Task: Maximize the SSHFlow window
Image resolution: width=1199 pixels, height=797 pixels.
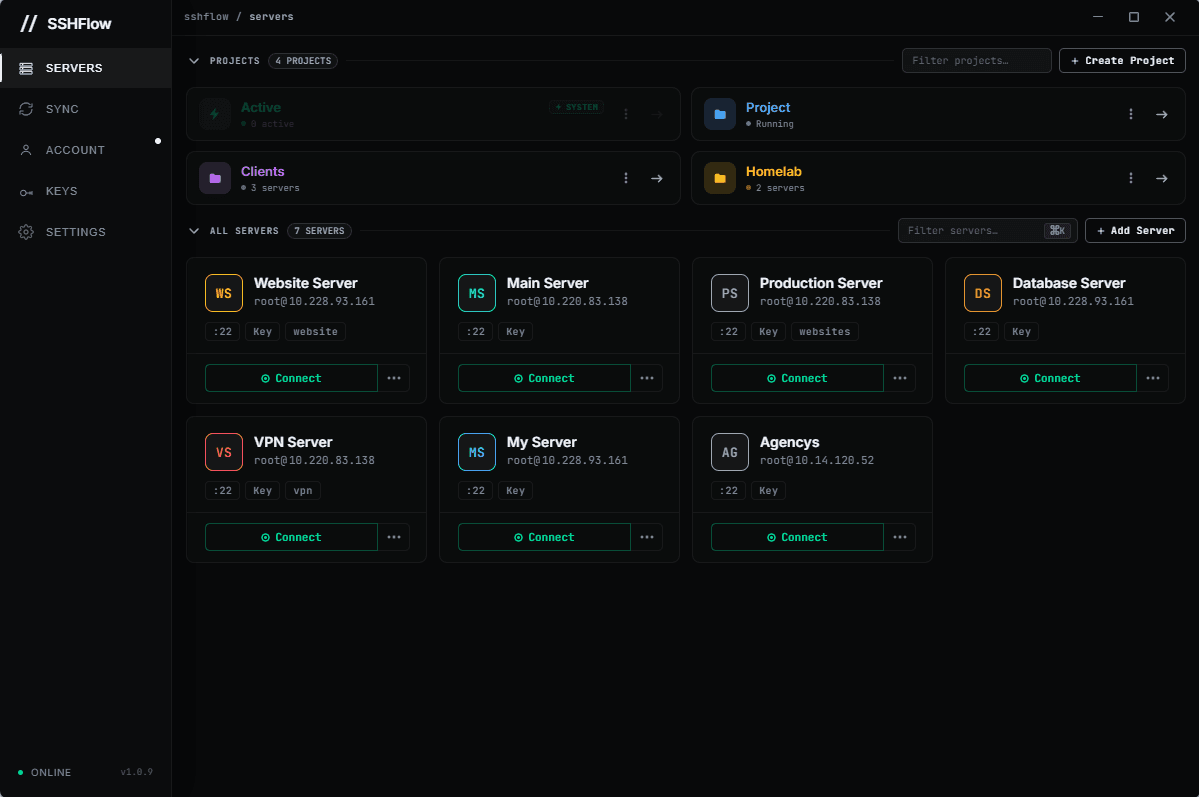Action: [x=1134, y=17]
